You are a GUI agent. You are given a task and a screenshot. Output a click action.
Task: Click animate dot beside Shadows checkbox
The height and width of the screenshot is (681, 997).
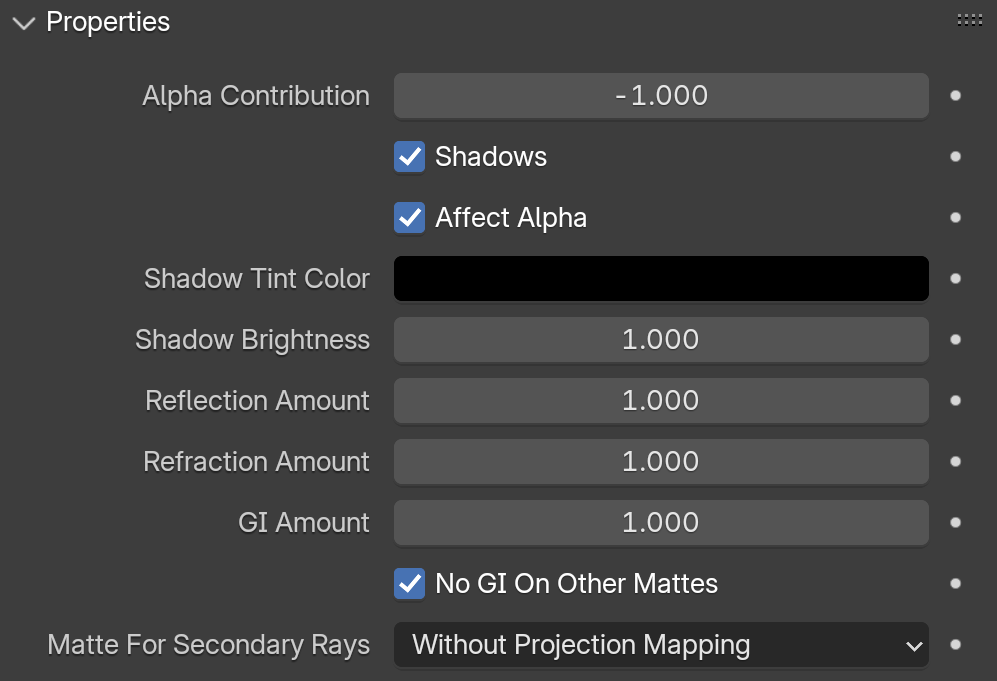pyautogui.click(x=955, y=156)
